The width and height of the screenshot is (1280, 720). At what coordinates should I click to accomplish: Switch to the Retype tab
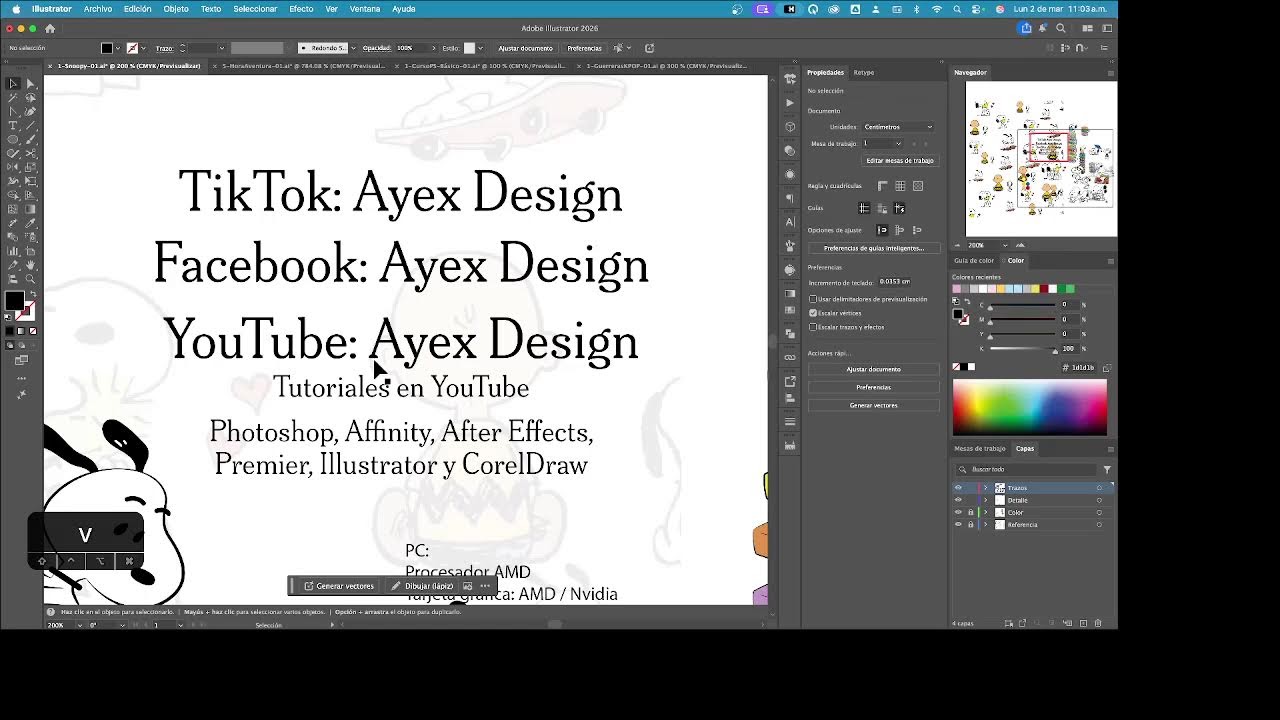[x=863, y=73]
